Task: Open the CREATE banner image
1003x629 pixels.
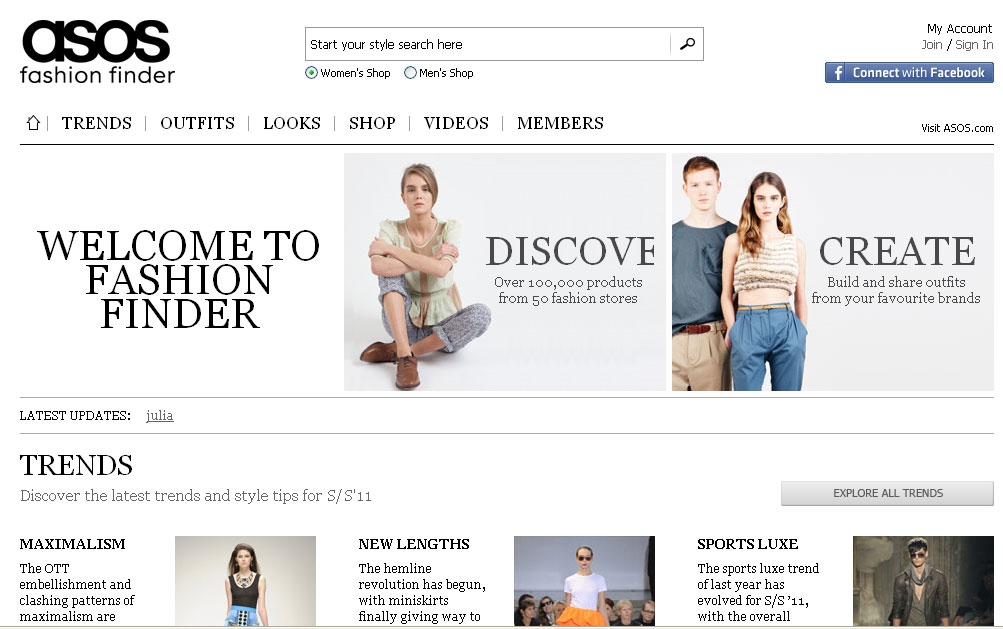Action: 833,272
